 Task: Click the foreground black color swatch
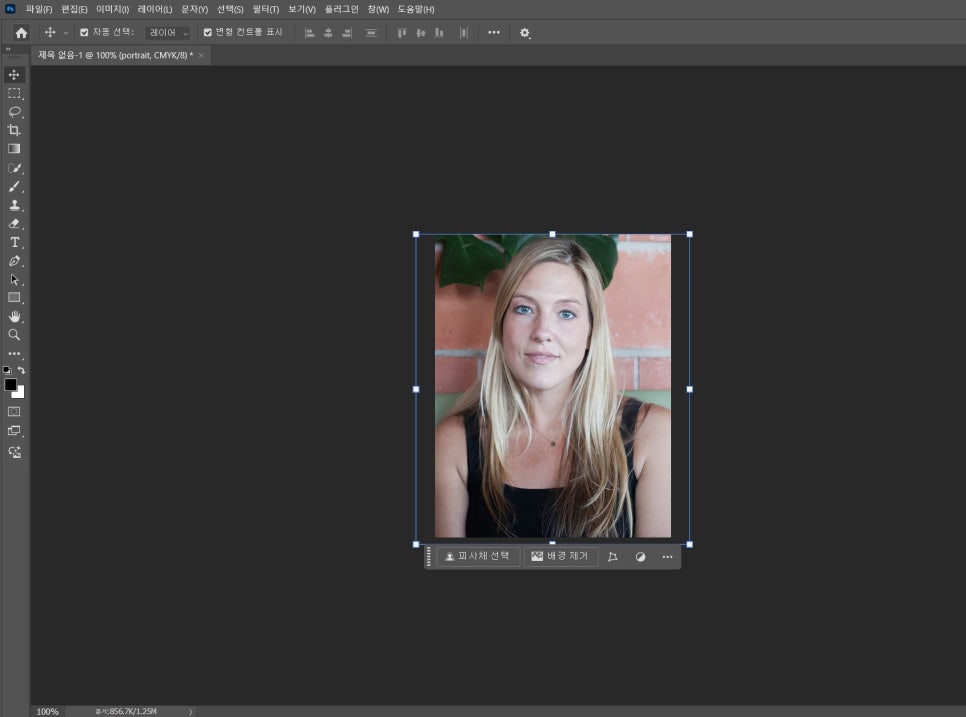[10, 384]
